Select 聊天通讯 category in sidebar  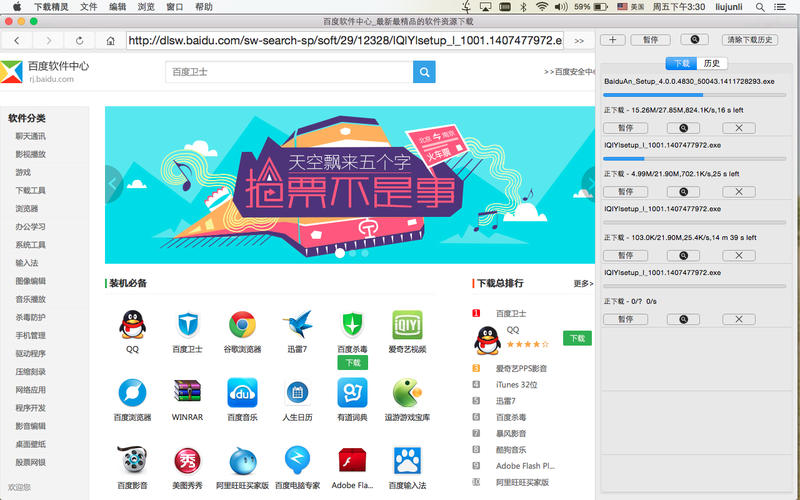point(31,136)
